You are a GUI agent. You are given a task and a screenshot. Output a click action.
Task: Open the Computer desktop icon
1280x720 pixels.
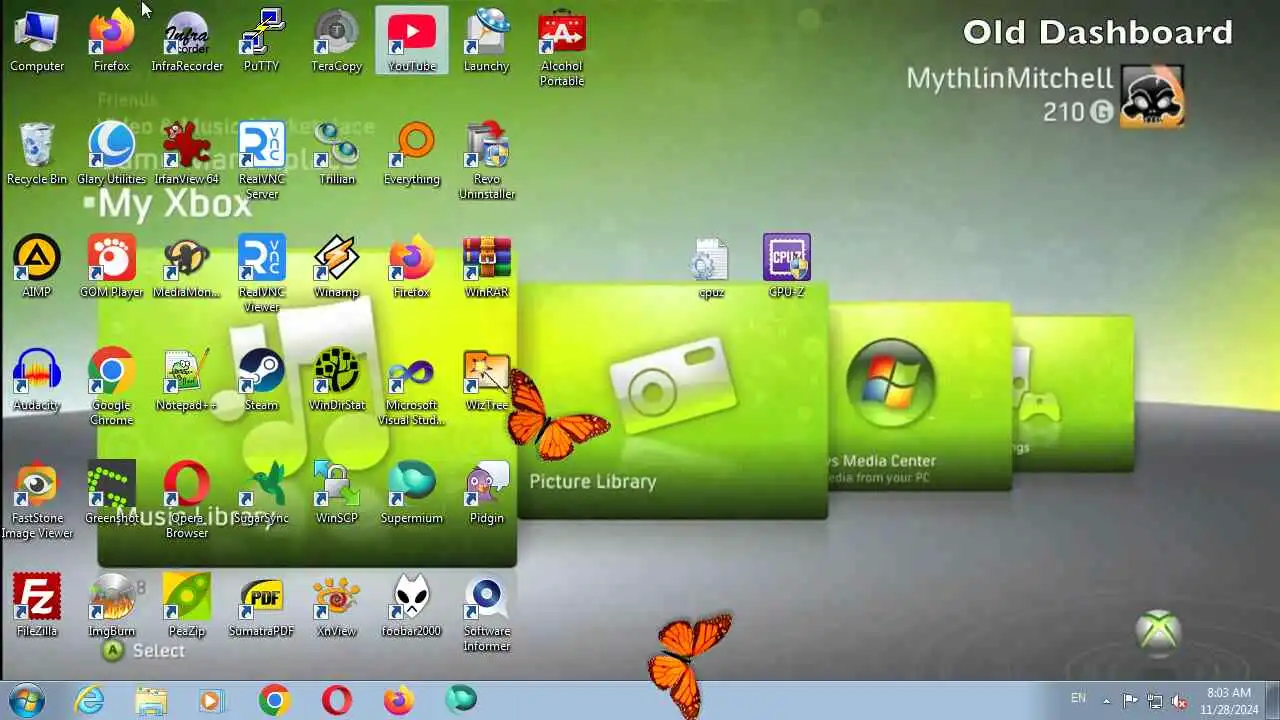(37, 42)
